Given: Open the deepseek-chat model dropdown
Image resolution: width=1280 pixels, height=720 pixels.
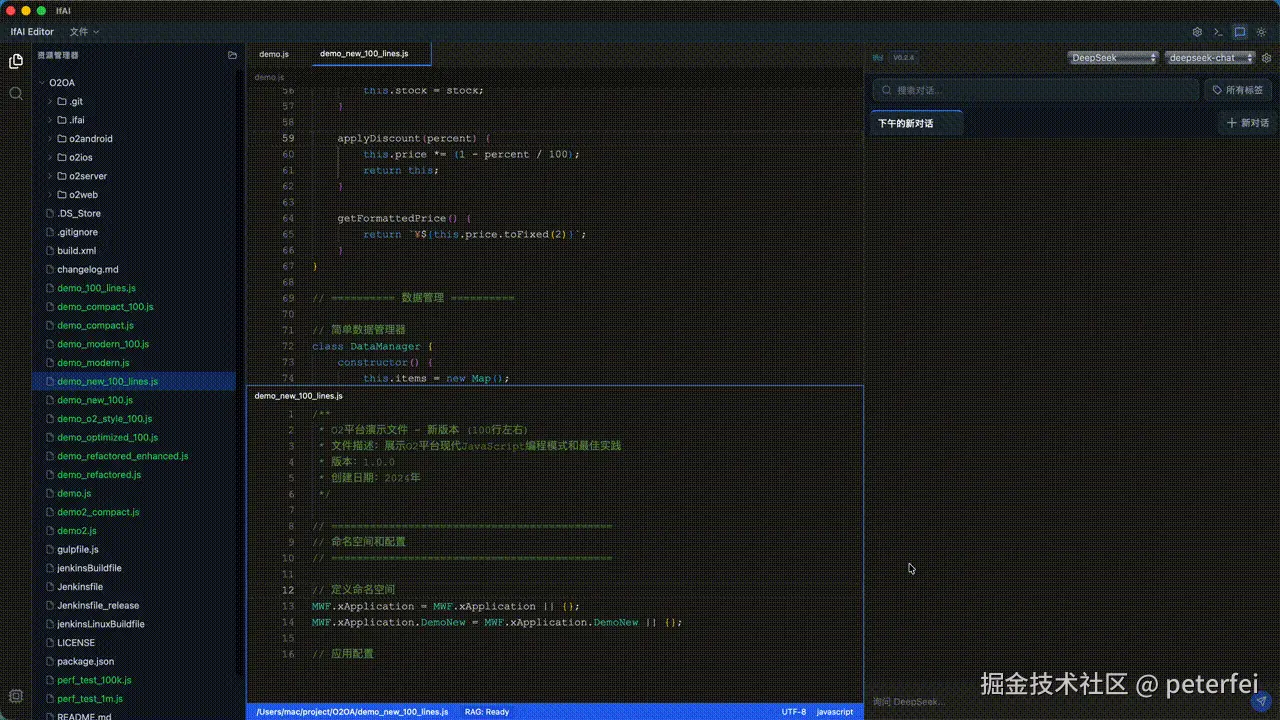Looking at the screenshot, I should pos(1208,57).
